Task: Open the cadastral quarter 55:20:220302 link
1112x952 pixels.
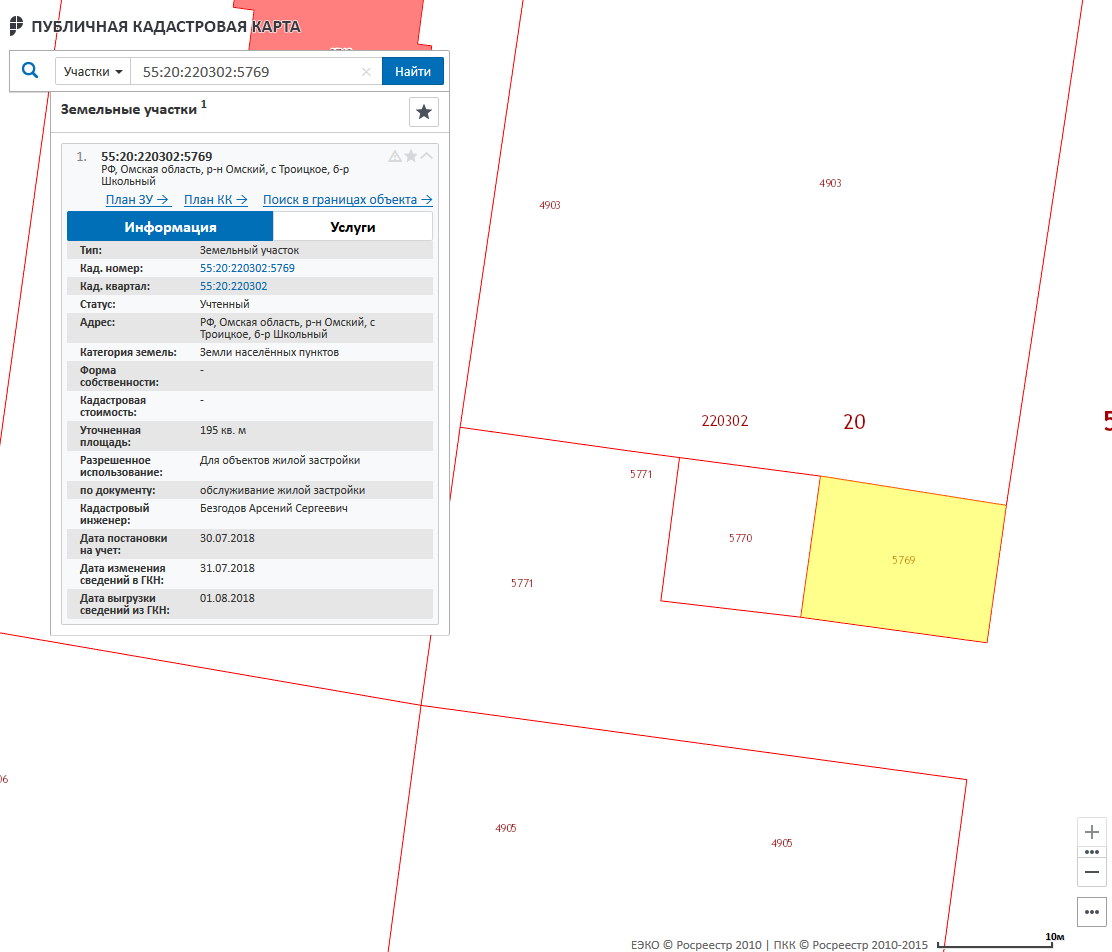Action: (x=234, y=286)
